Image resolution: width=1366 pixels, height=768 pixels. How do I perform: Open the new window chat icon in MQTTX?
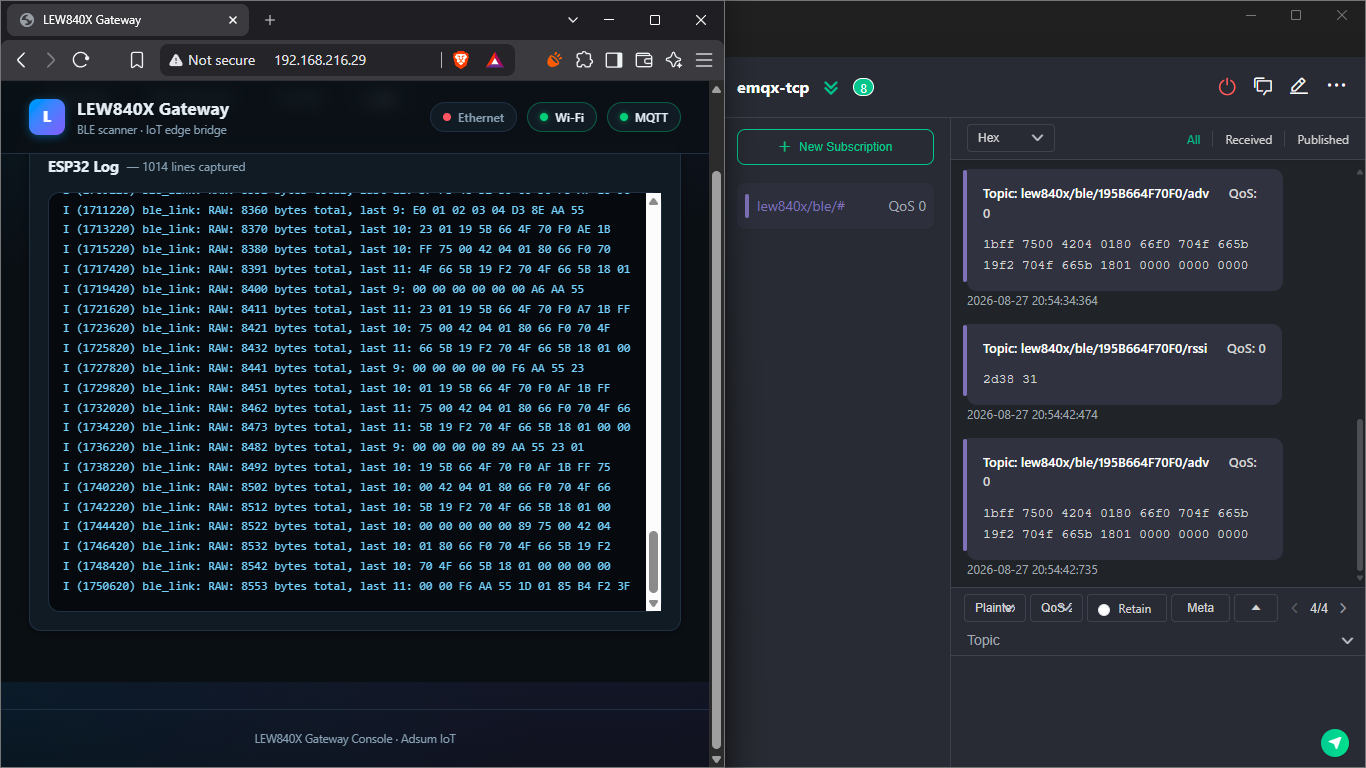click(1263, 87)
